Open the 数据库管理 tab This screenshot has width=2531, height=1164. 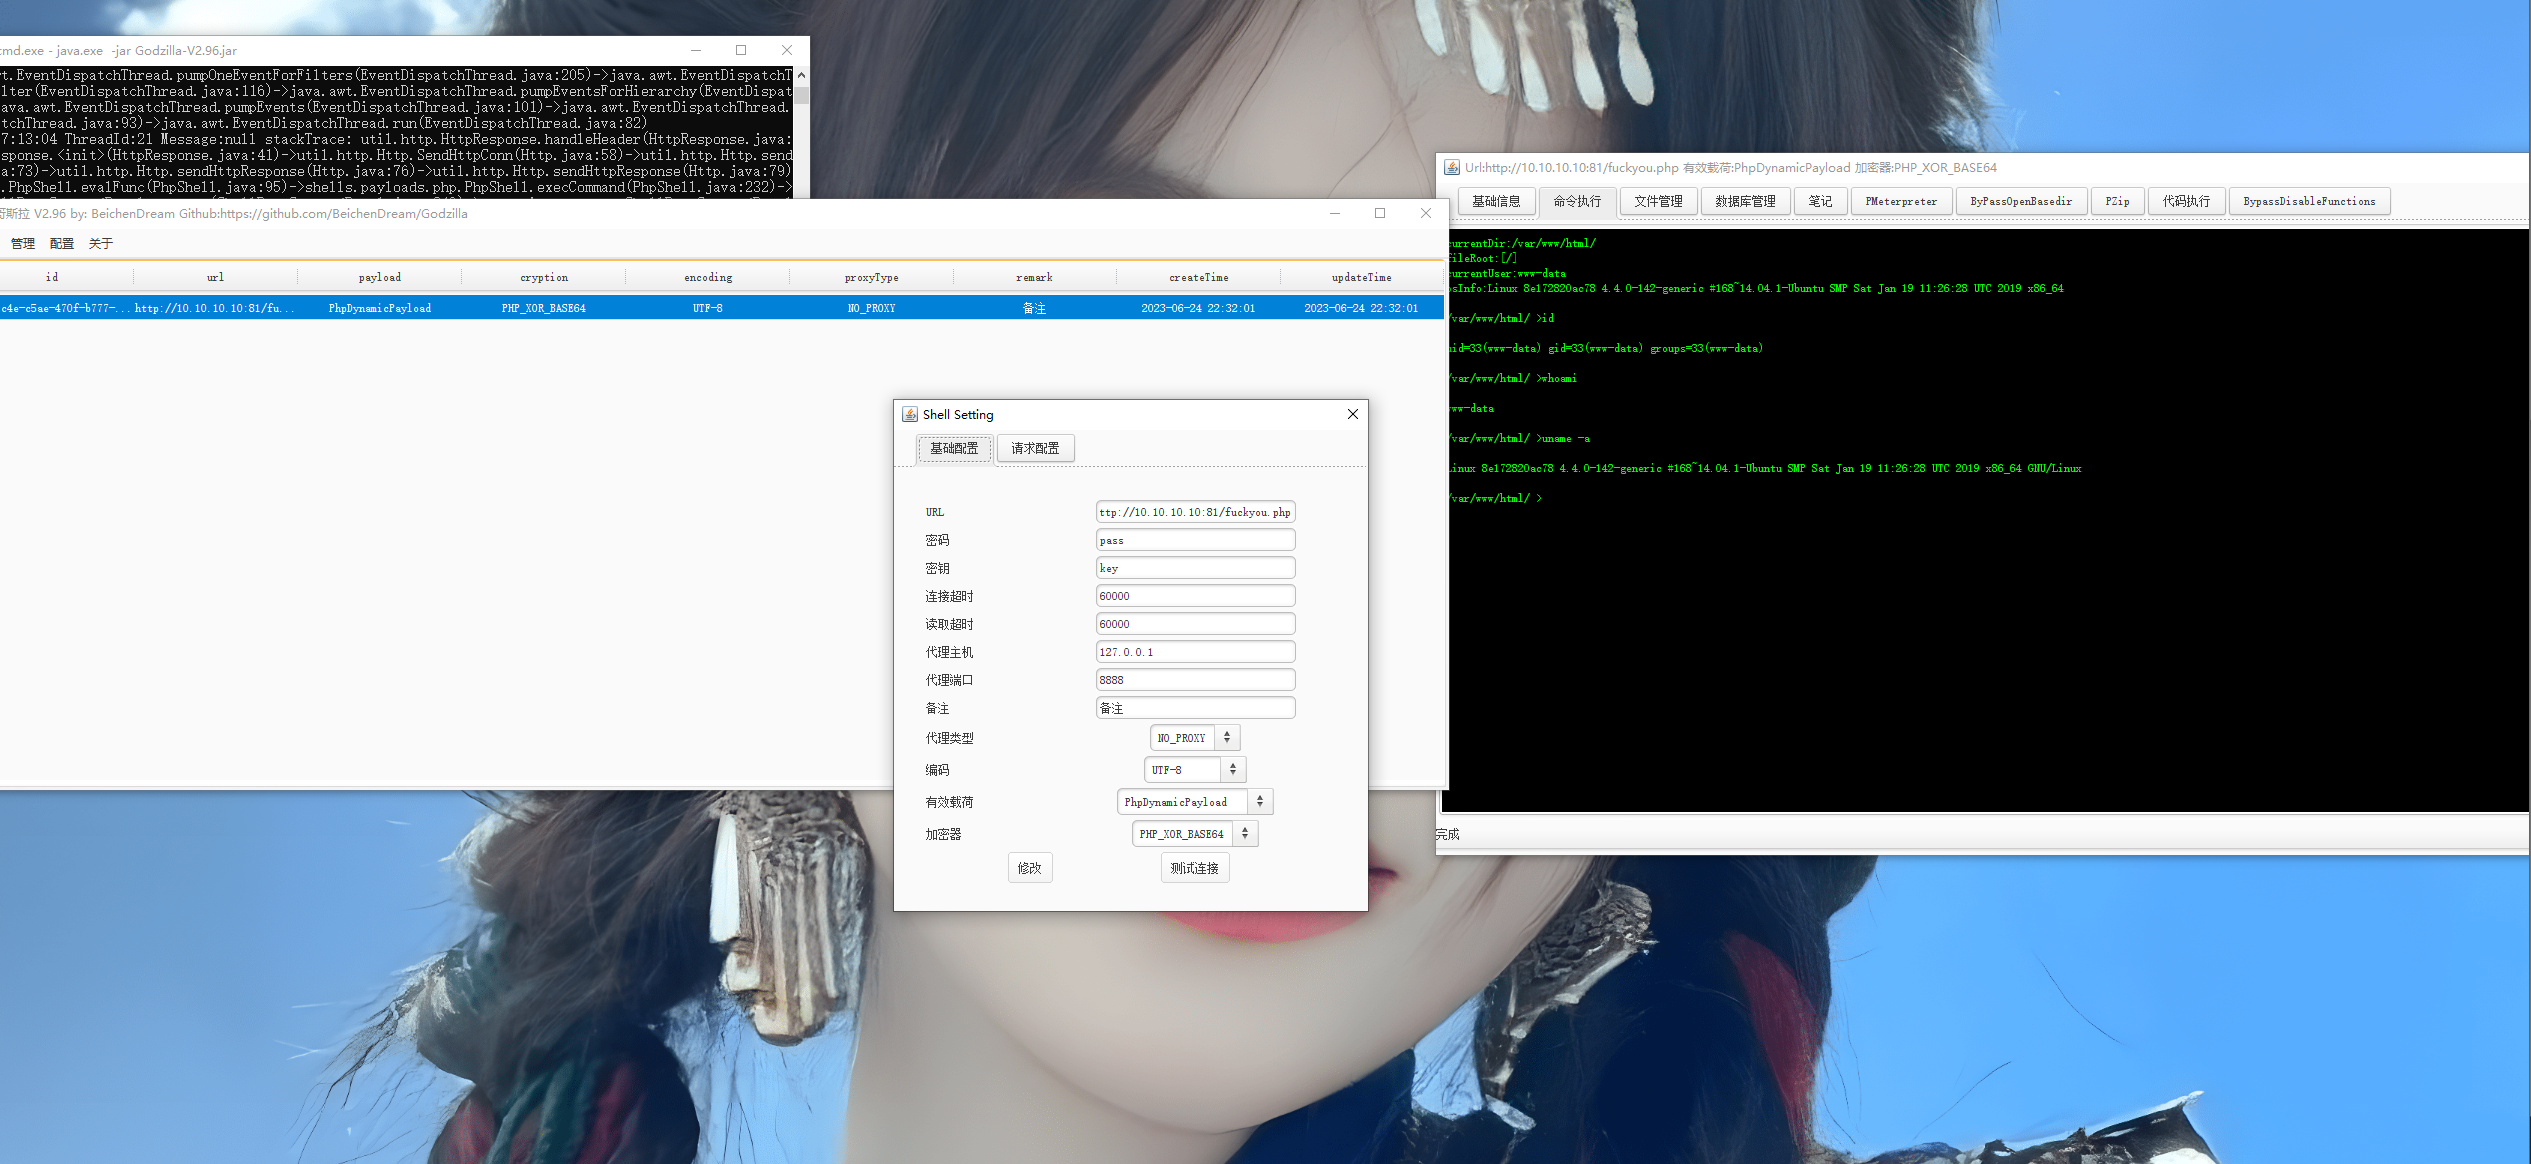pos(1745,201)
